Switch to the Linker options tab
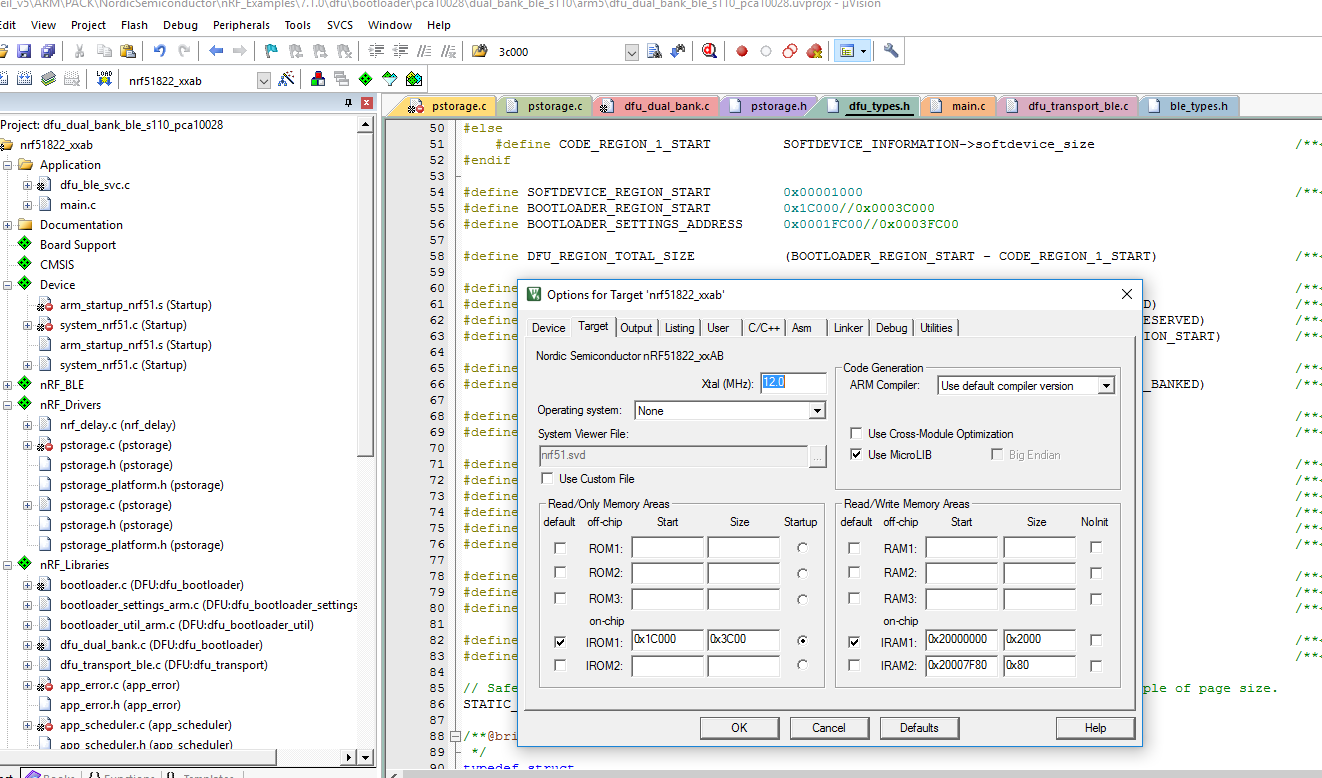 [848, 328]
